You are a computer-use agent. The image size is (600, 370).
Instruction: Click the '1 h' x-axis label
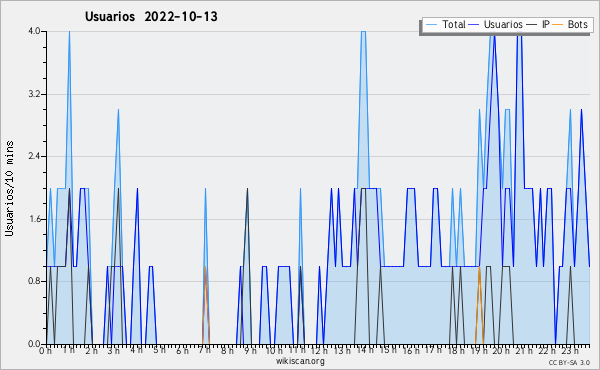click(x=69, y=350)
